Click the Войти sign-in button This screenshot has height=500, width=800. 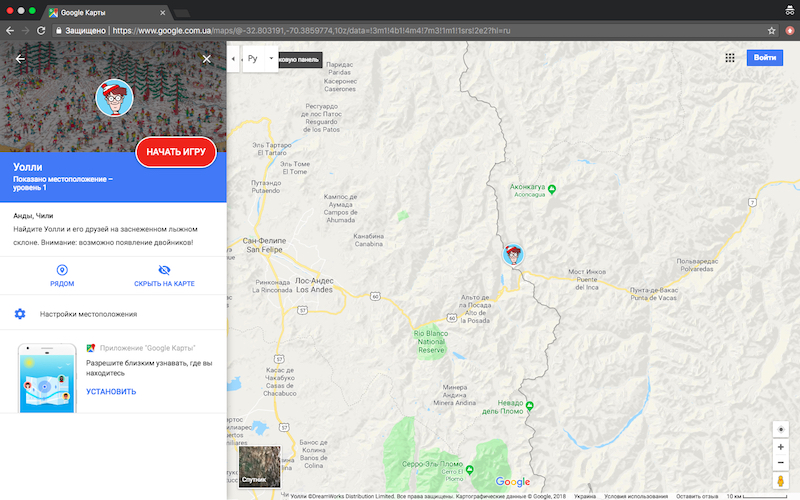(765, 58)
